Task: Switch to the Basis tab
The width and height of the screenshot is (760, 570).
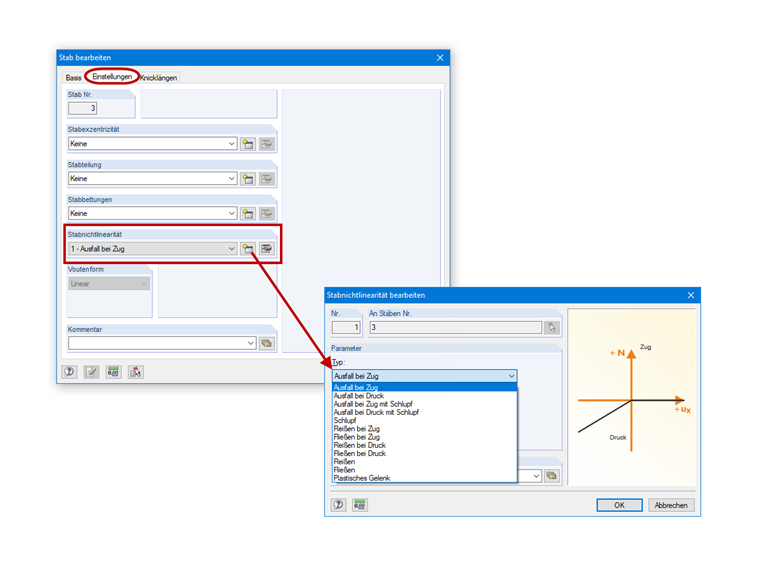Action: click(x=74, y=78)
